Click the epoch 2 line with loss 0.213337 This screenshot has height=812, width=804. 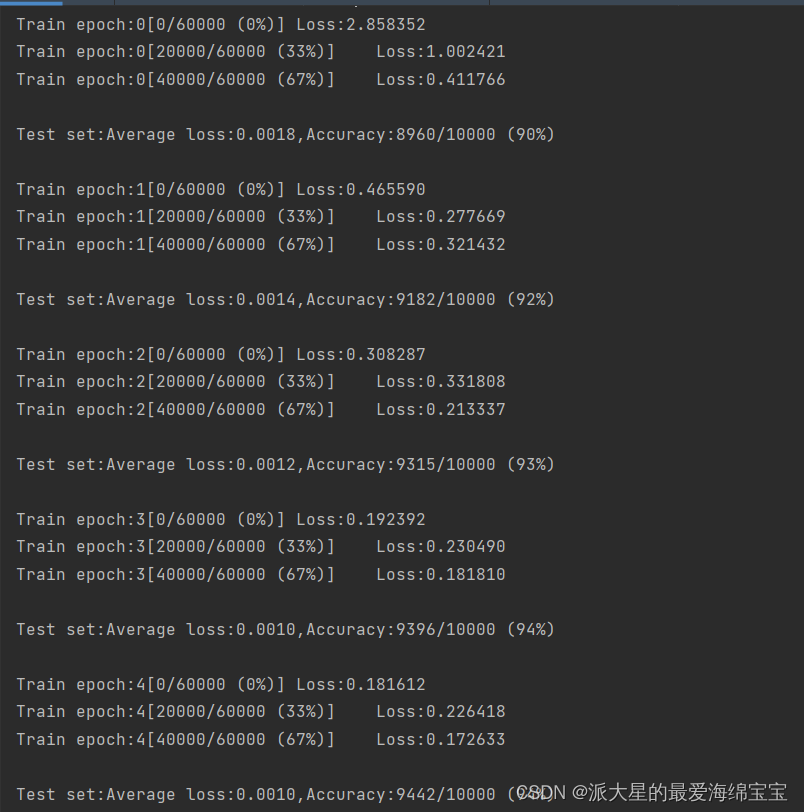pyautogui.click(x=260, y=409)
